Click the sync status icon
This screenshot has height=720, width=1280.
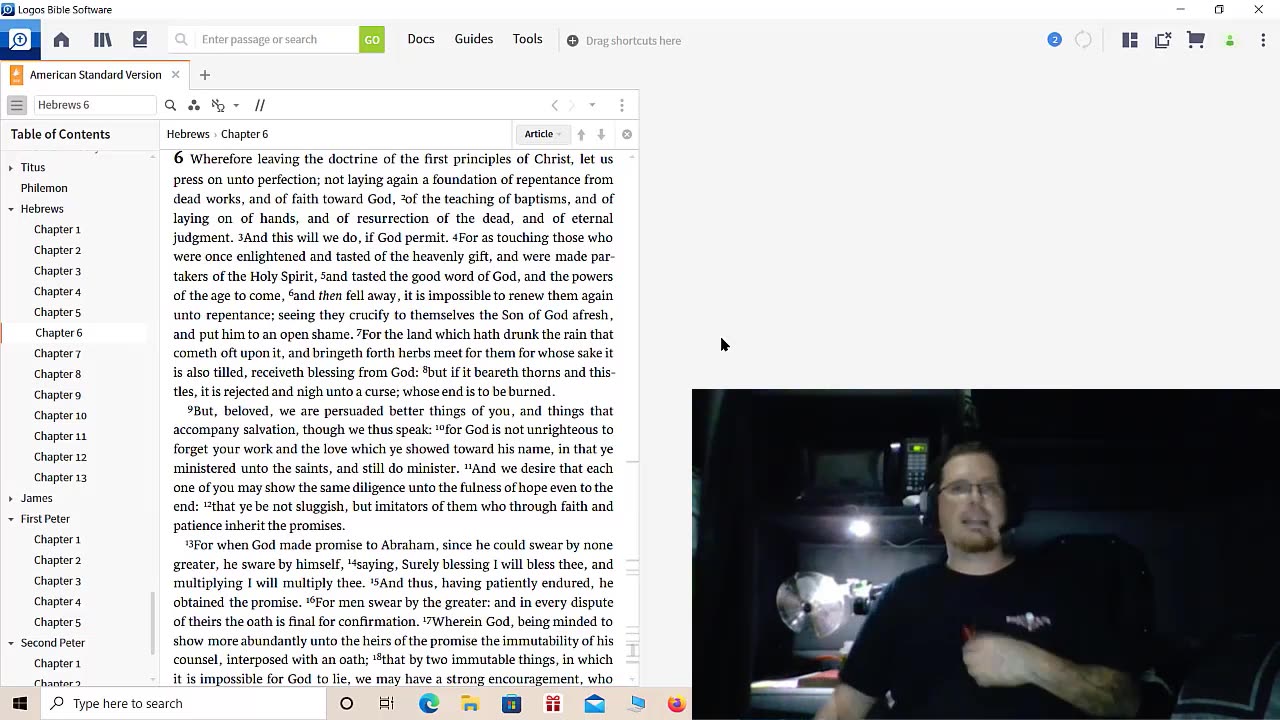pos(1084,40)
